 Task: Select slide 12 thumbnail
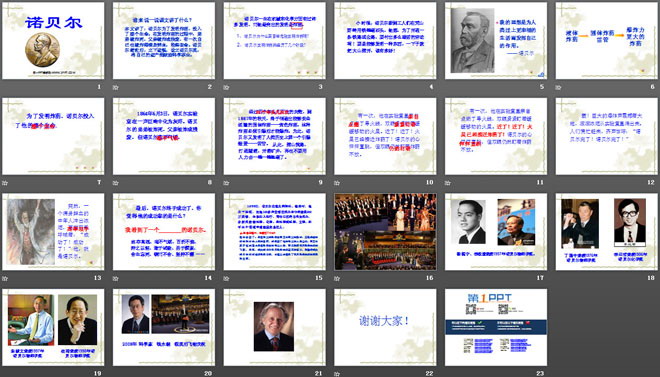[607, 136]
